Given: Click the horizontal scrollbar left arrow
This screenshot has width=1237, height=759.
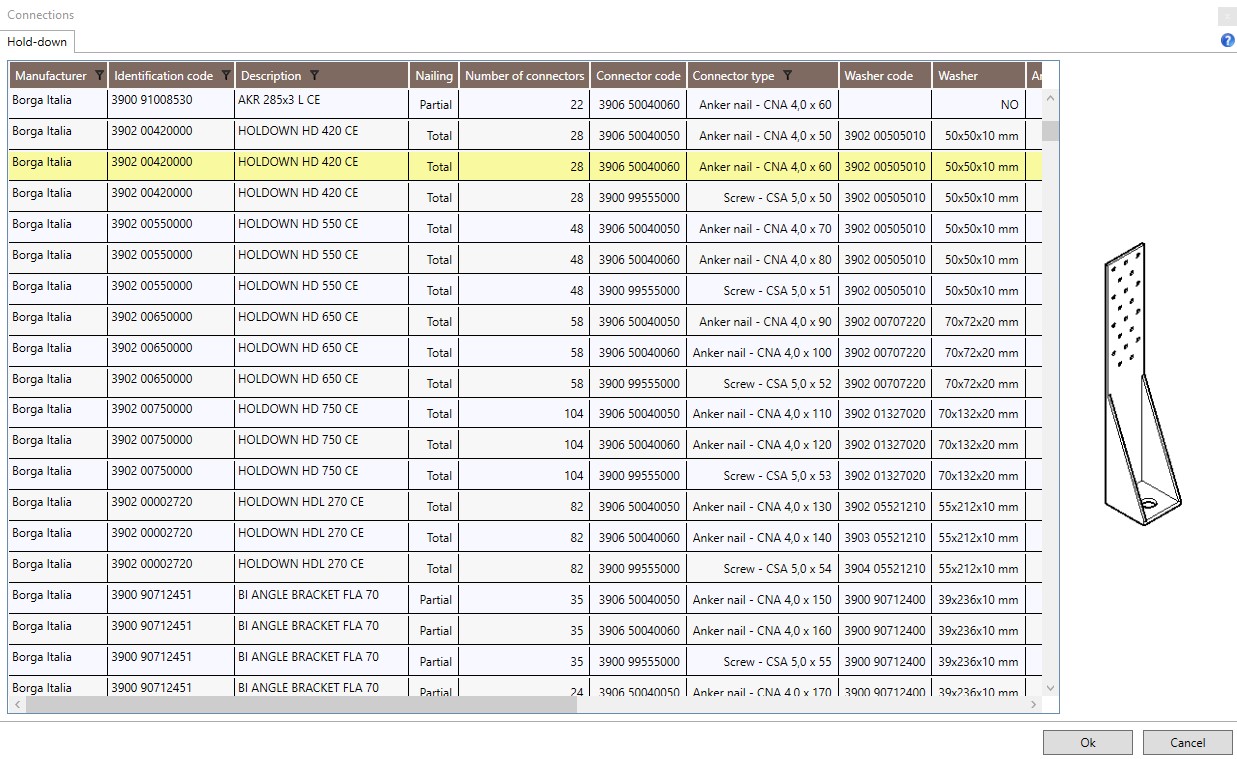Looking at the screenshot, I should pyautogui.click(x=17, y=705).
